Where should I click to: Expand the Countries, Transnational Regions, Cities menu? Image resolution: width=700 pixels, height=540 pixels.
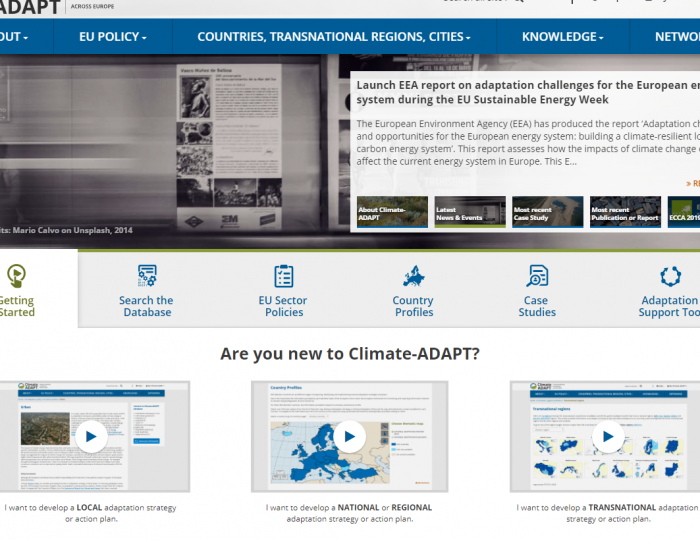(x=334, y=37)
